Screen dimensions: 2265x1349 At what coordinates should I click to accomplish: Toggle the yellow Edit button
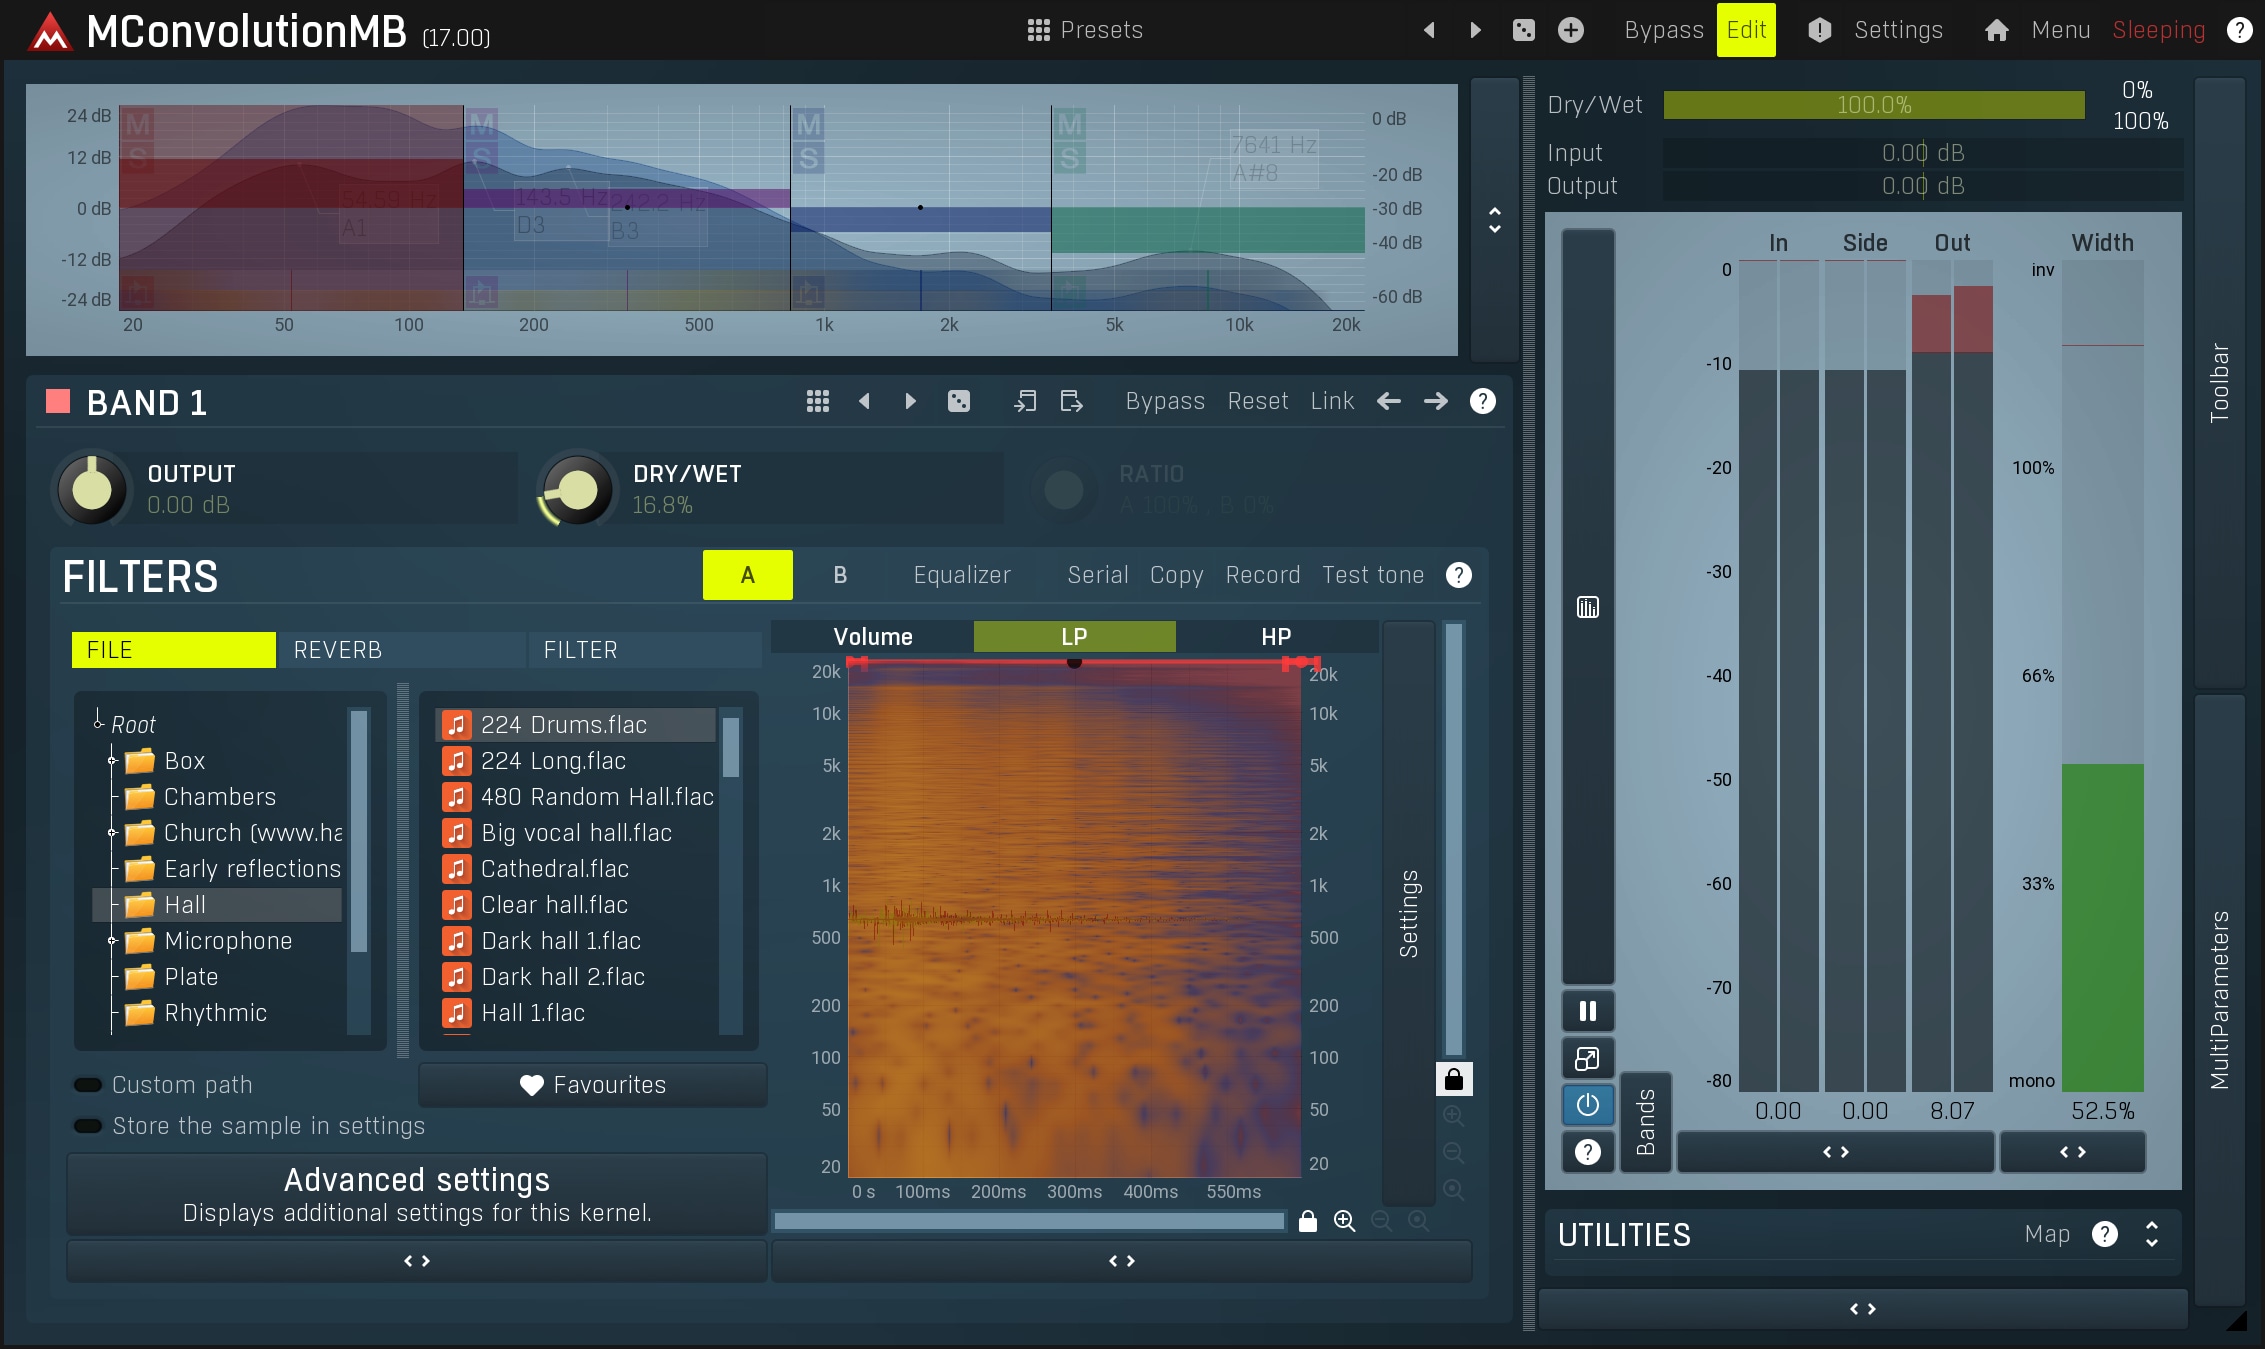(1745, 30)
